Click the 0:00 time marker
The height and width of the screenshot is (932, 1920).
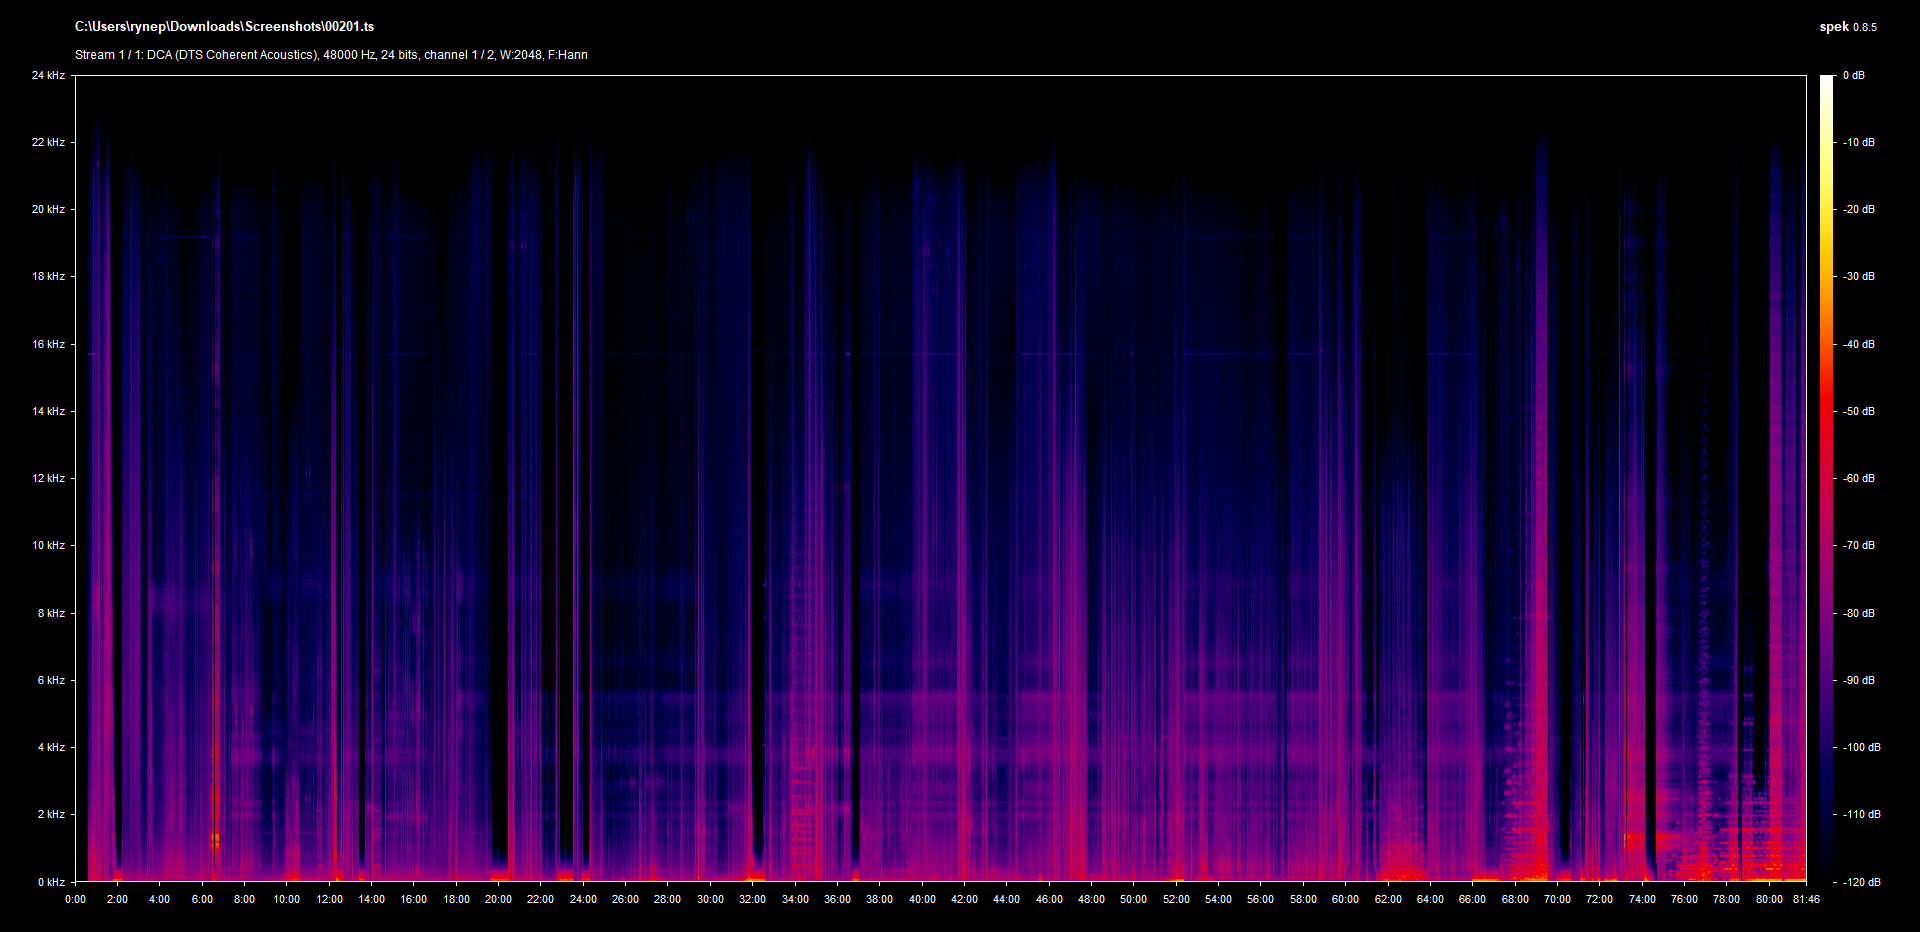pos(75,899)
